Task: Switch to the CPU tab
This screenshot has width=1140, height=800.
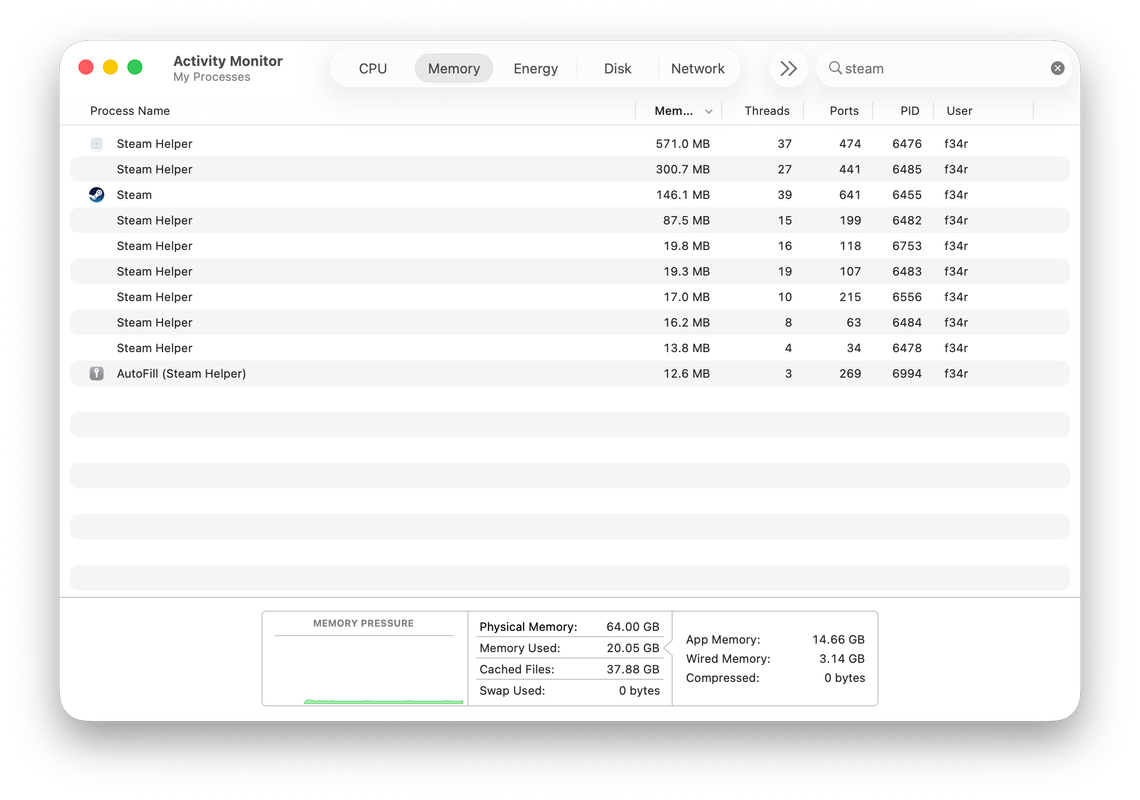Action: [x=373, y=68]
